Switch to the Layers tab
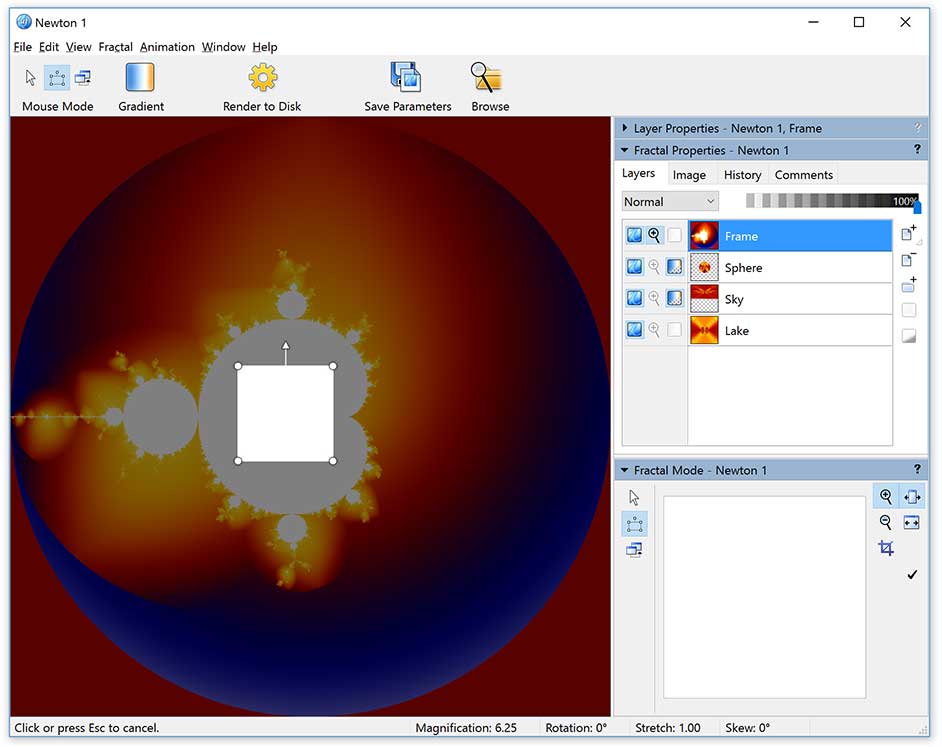The width and height of the screenshot is (942, 747). point(638,173)
